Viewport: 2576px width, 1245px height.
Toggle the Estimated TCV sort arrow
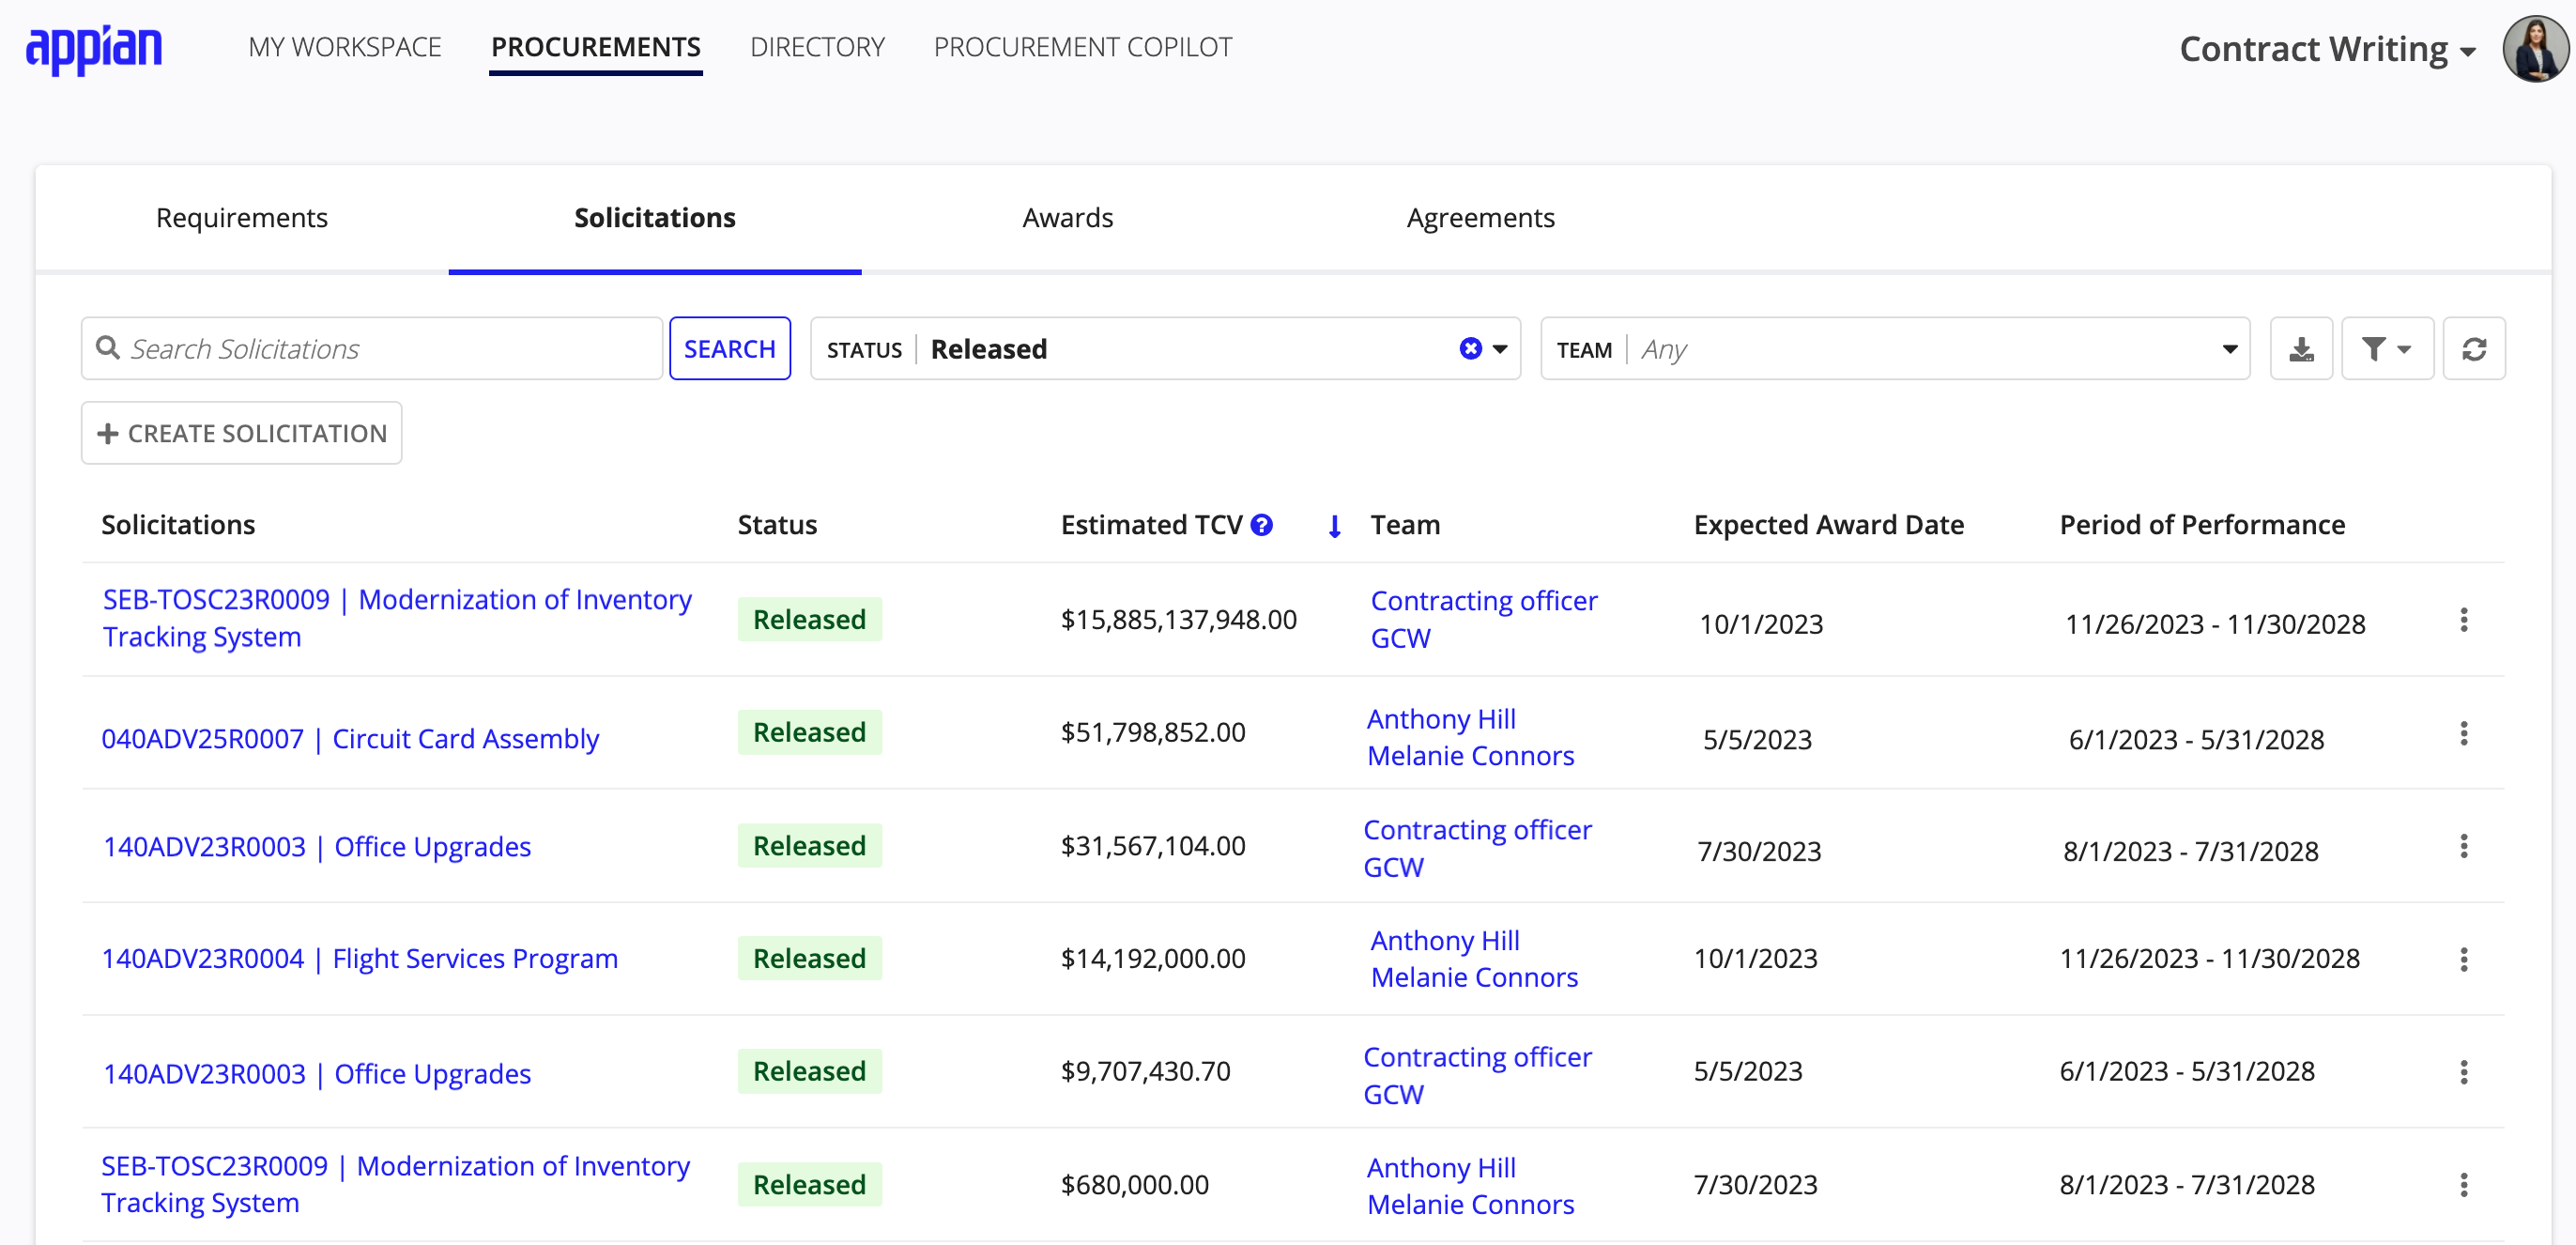pos(1334,526)
